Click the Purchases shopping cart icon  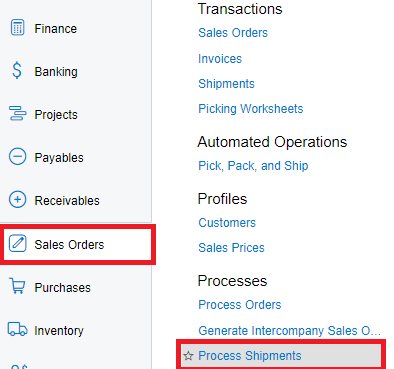(17, 286)
